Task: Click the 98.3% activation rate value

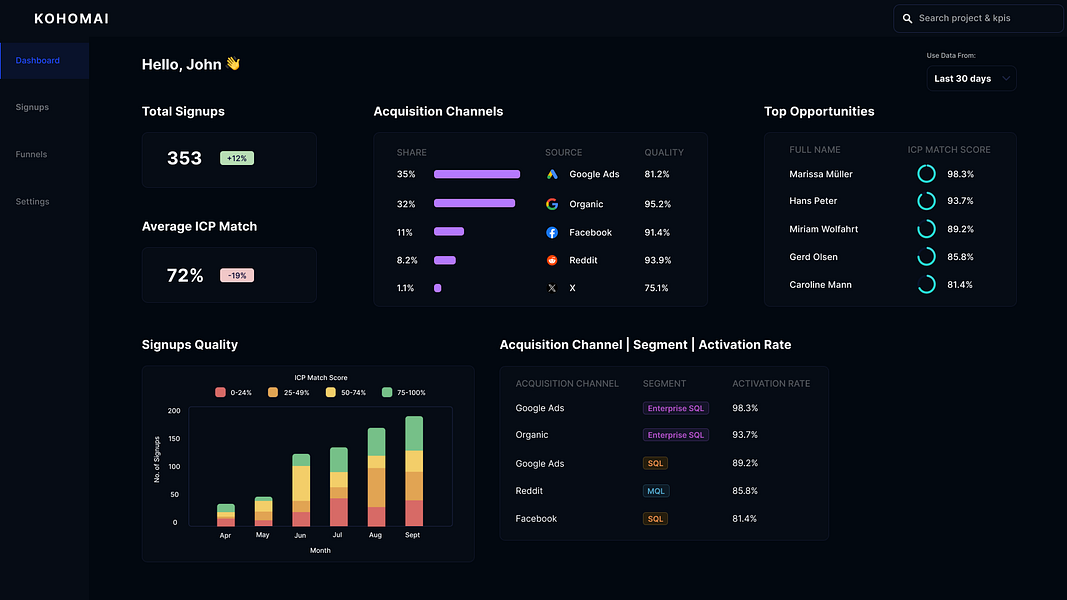Action: [x=745, y=408]
